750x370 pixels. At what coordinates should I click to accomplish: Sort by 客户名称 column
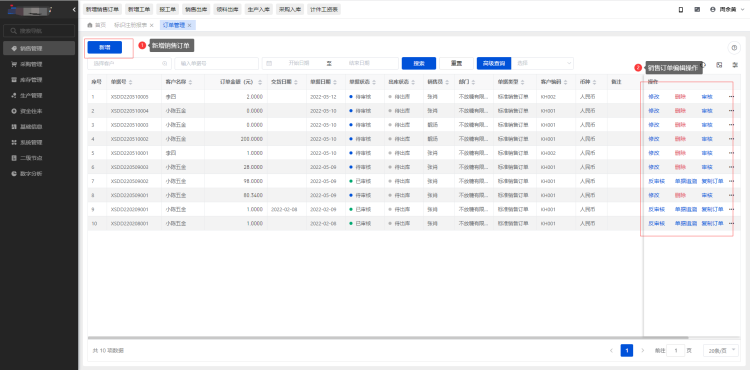click(190, 82)
